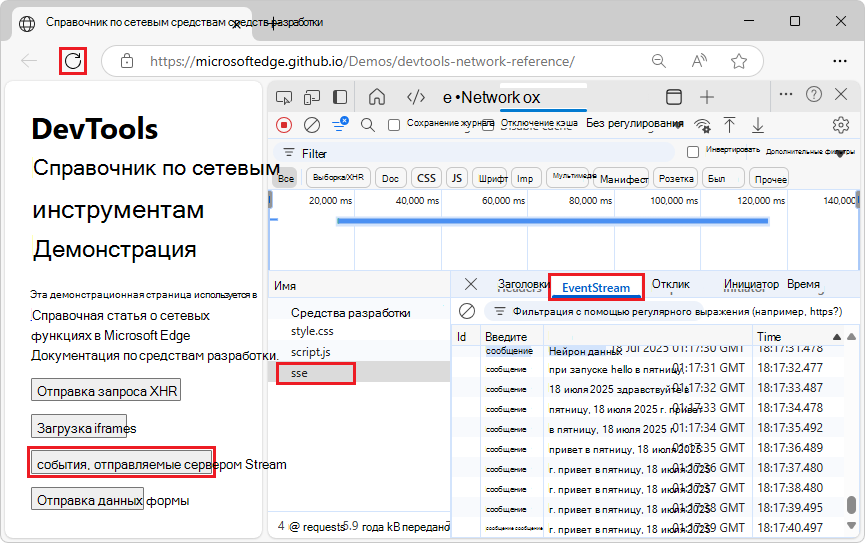Toggle the Quick View drawer icon
Viewport: 865px width, 543px height.
(674, 97)
